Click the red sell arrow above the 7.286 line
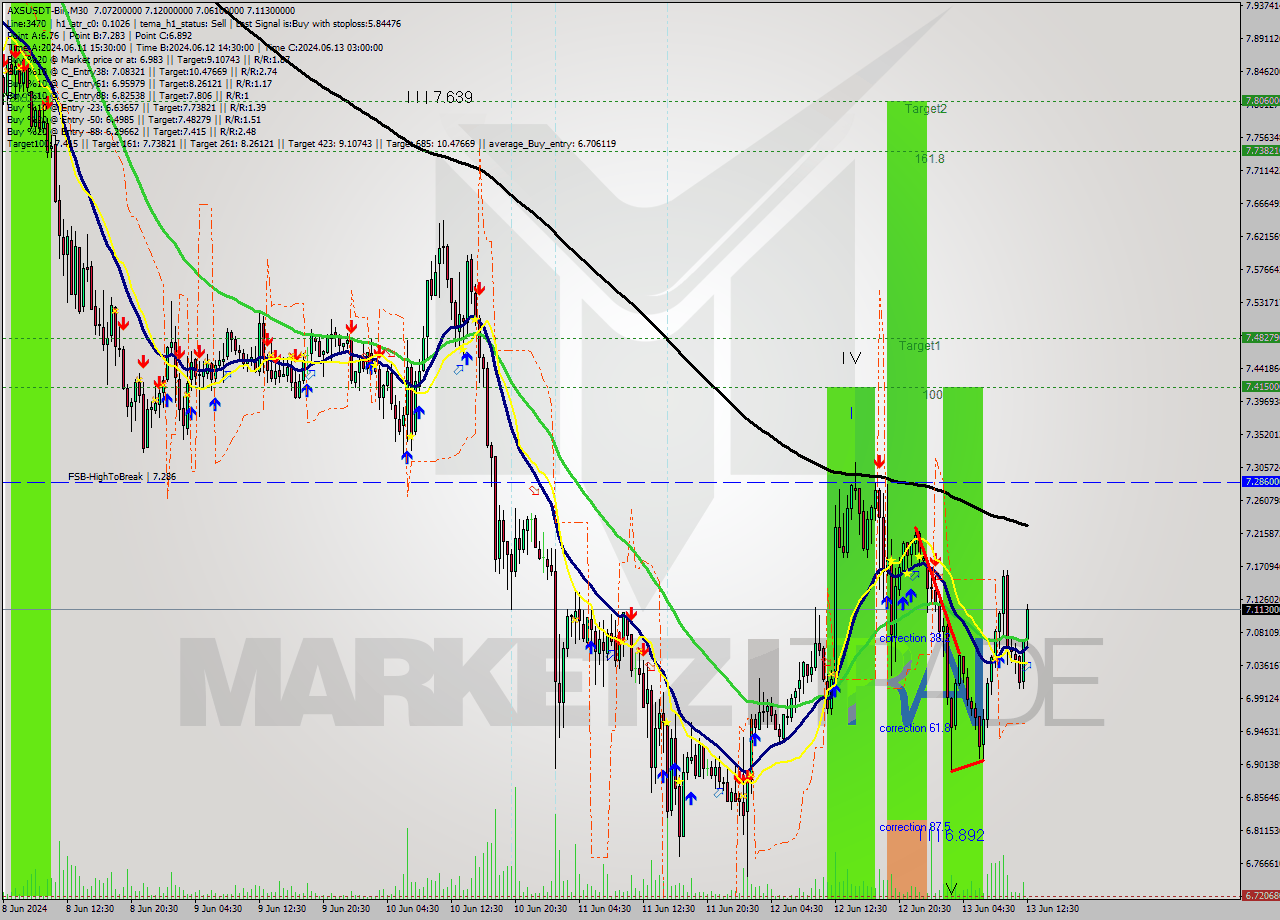Viewport: 1280px width, 920px height. pos(878,462)
